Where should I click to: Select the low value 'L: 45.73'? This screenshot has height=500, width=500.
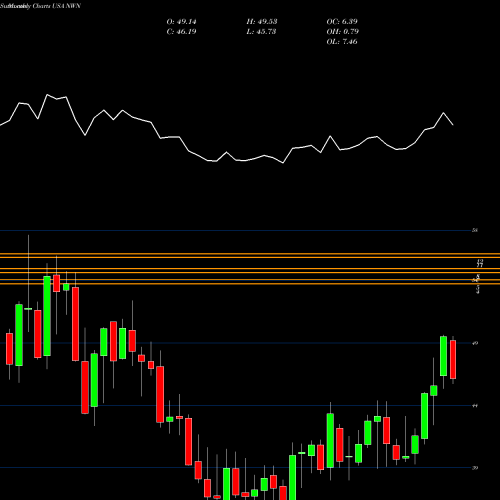coord(261,32)
